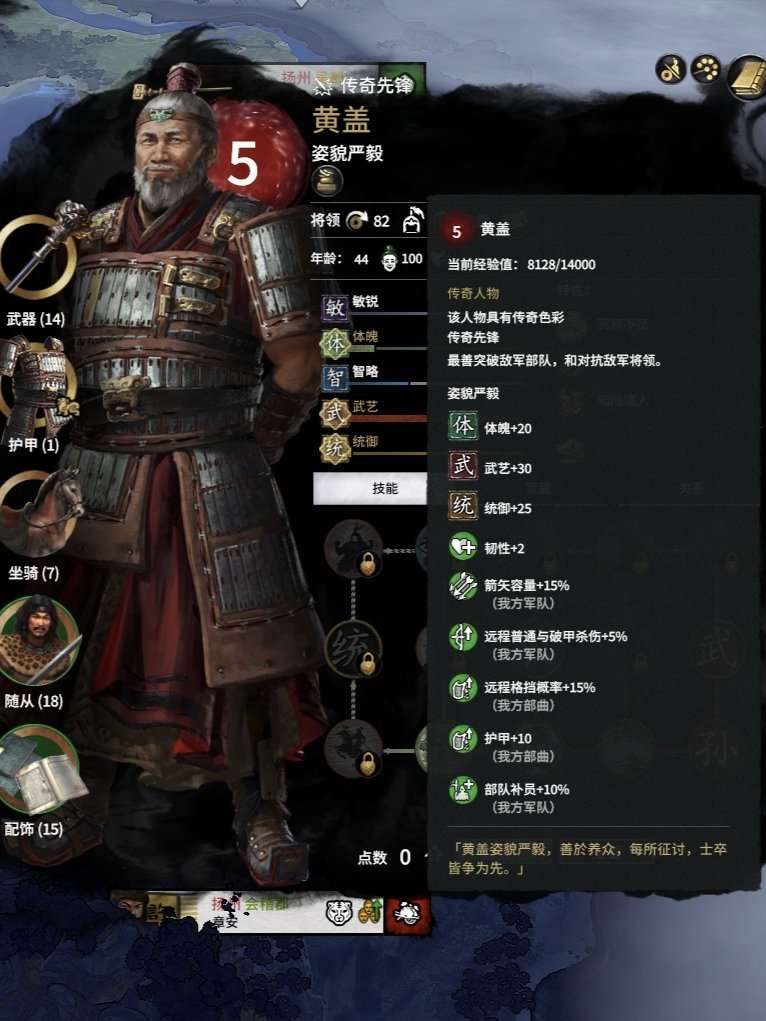The image size is (766, 1021).
Task: Click the 体魄 attribute icon
Action: coord(335,343)
